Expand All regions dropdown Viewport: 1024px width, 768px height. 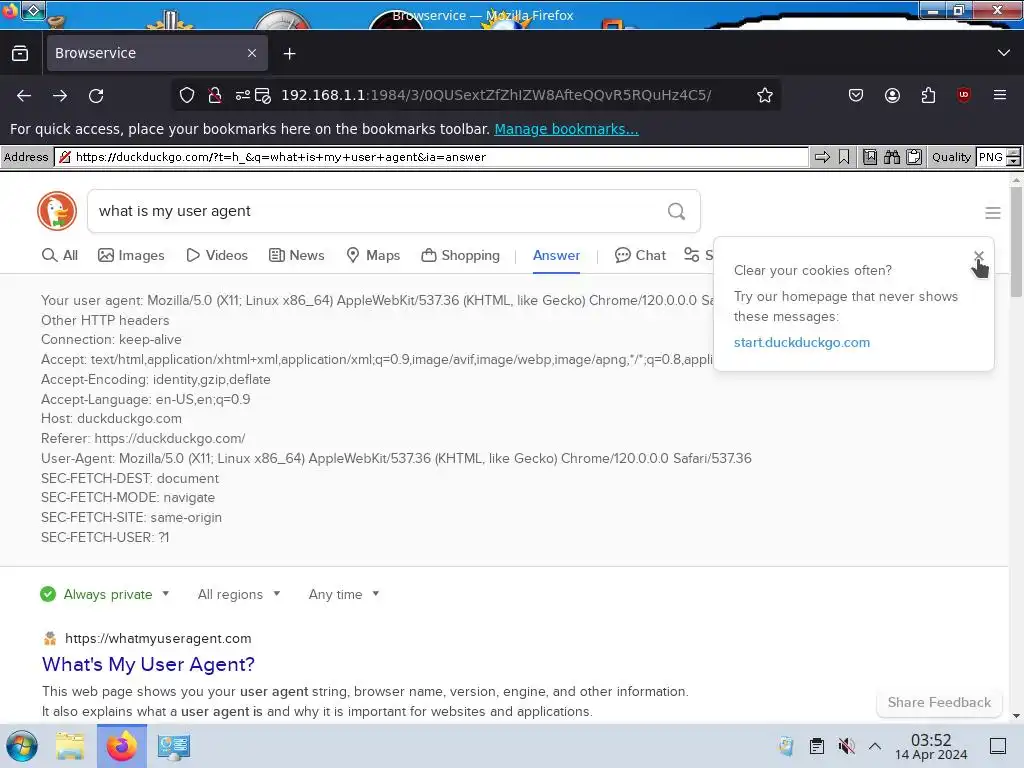239,594
